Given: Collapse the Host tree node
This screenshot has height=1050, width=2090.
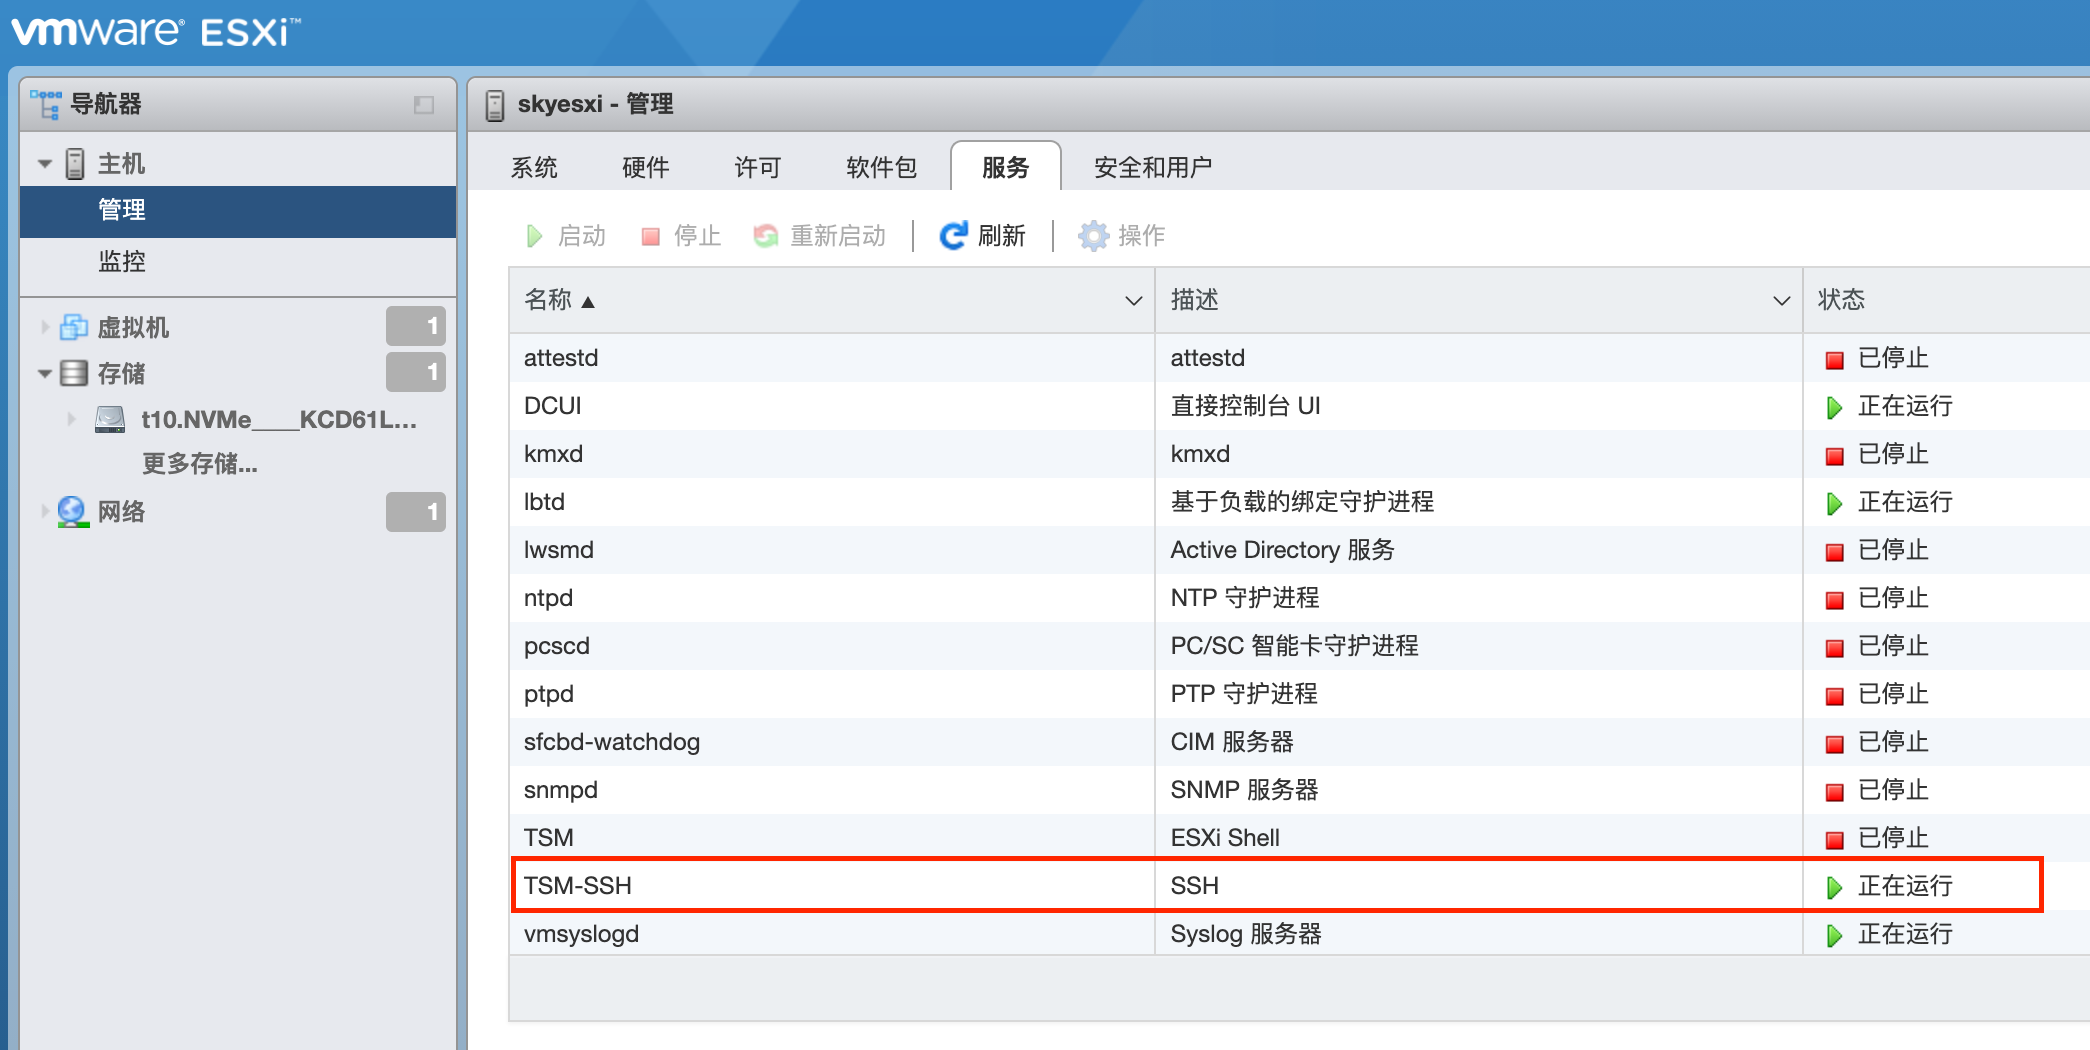Looking at the screenshot, I should tap(45, 164).
